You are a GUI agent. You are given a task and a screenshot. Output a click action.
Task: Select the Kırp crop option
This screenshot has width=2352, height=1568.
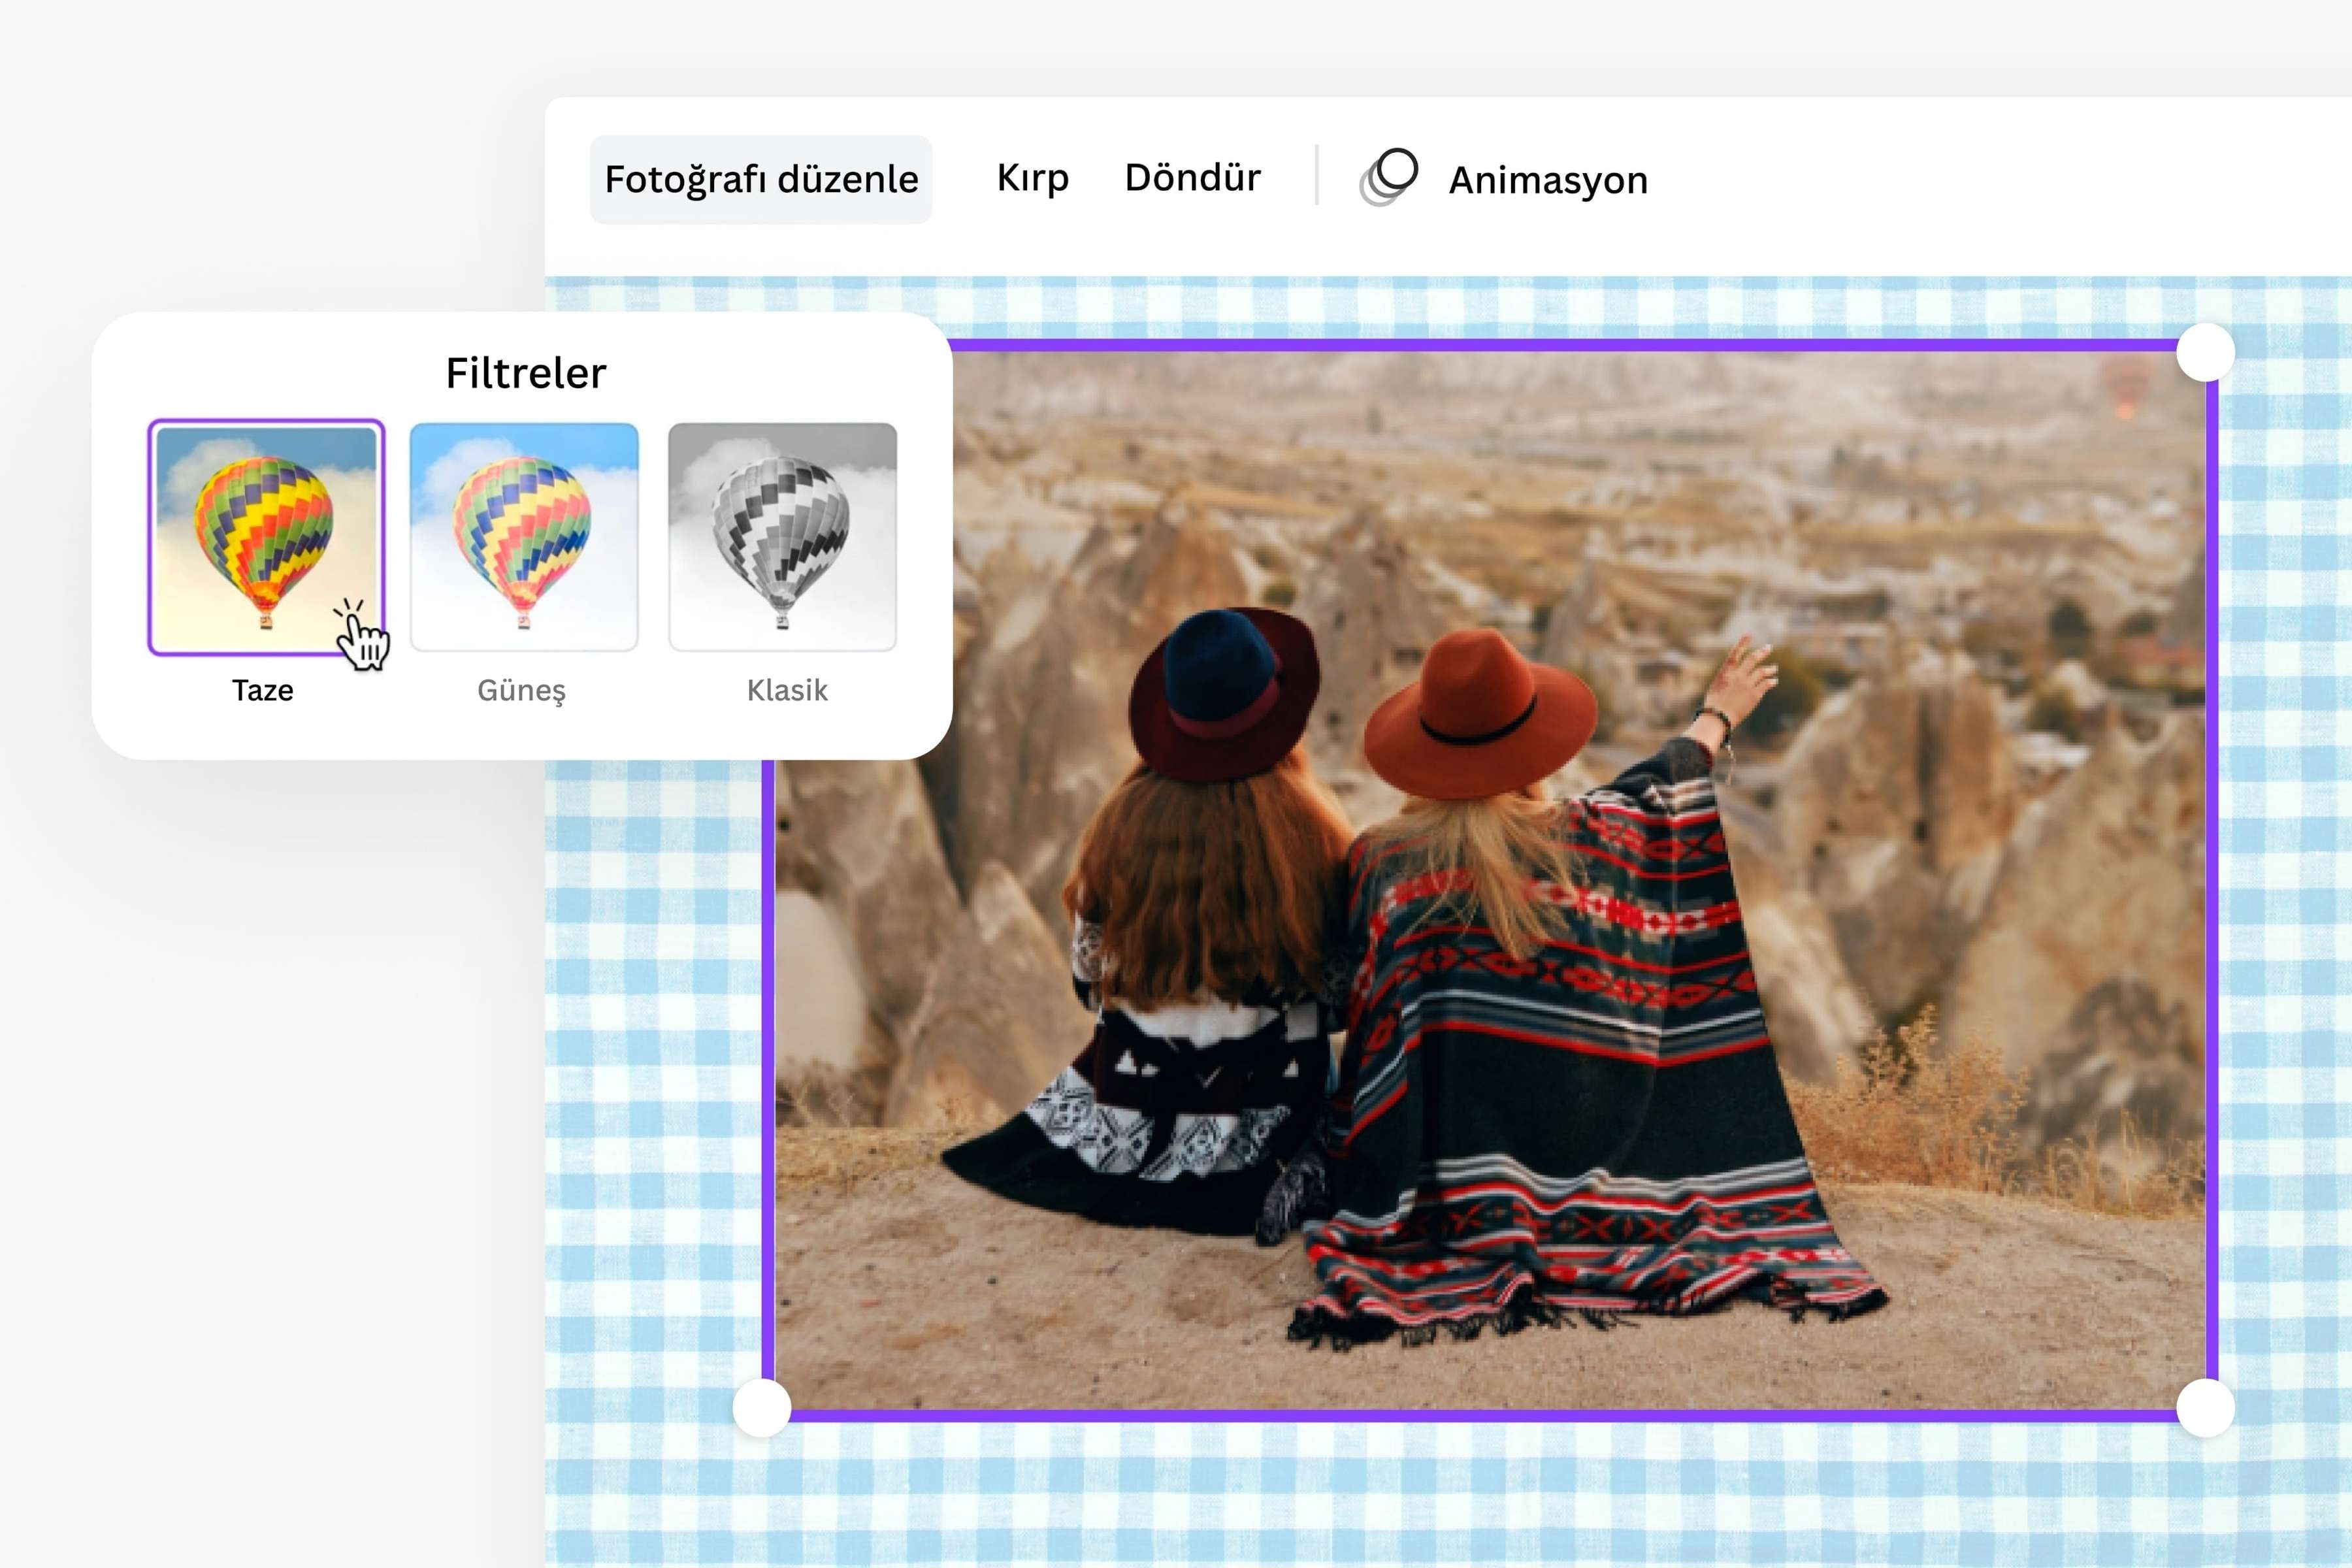point(1033,179)
